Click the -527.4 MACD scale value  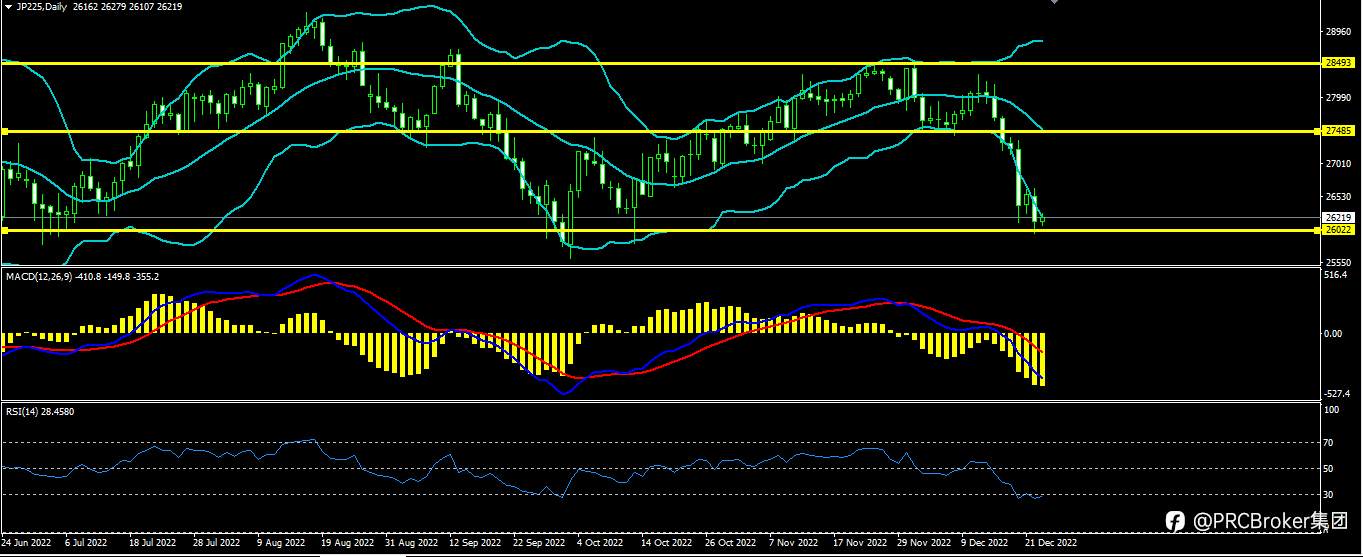tap(1338, 394)
